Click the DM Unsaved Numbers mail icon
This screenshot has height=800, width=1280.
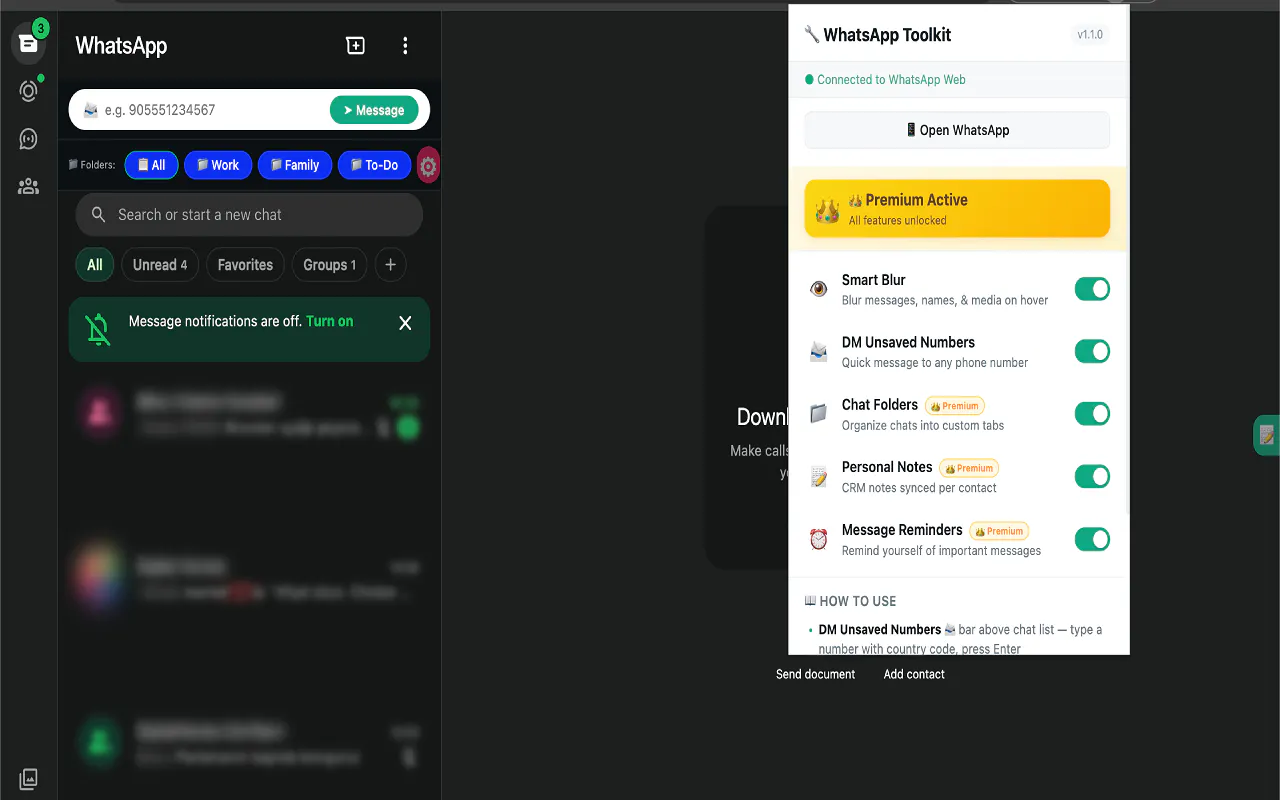coord(819,351)
